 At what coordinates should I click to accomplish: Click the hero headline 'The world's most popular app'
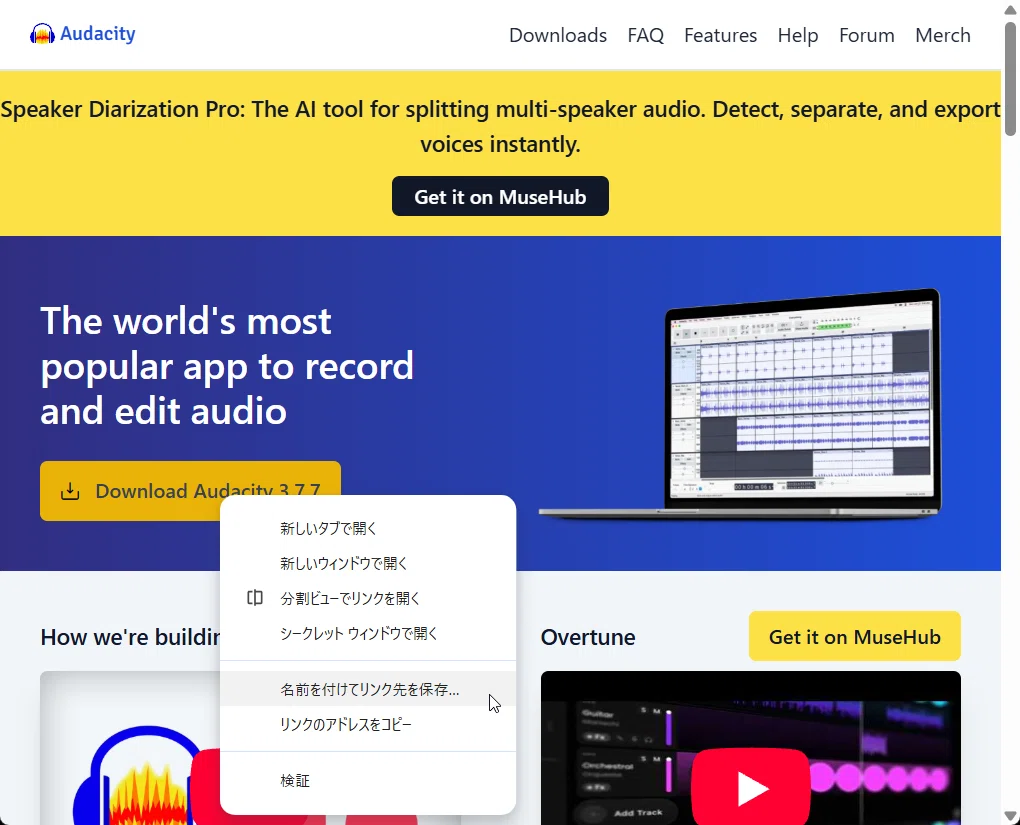tap(226, 366)
